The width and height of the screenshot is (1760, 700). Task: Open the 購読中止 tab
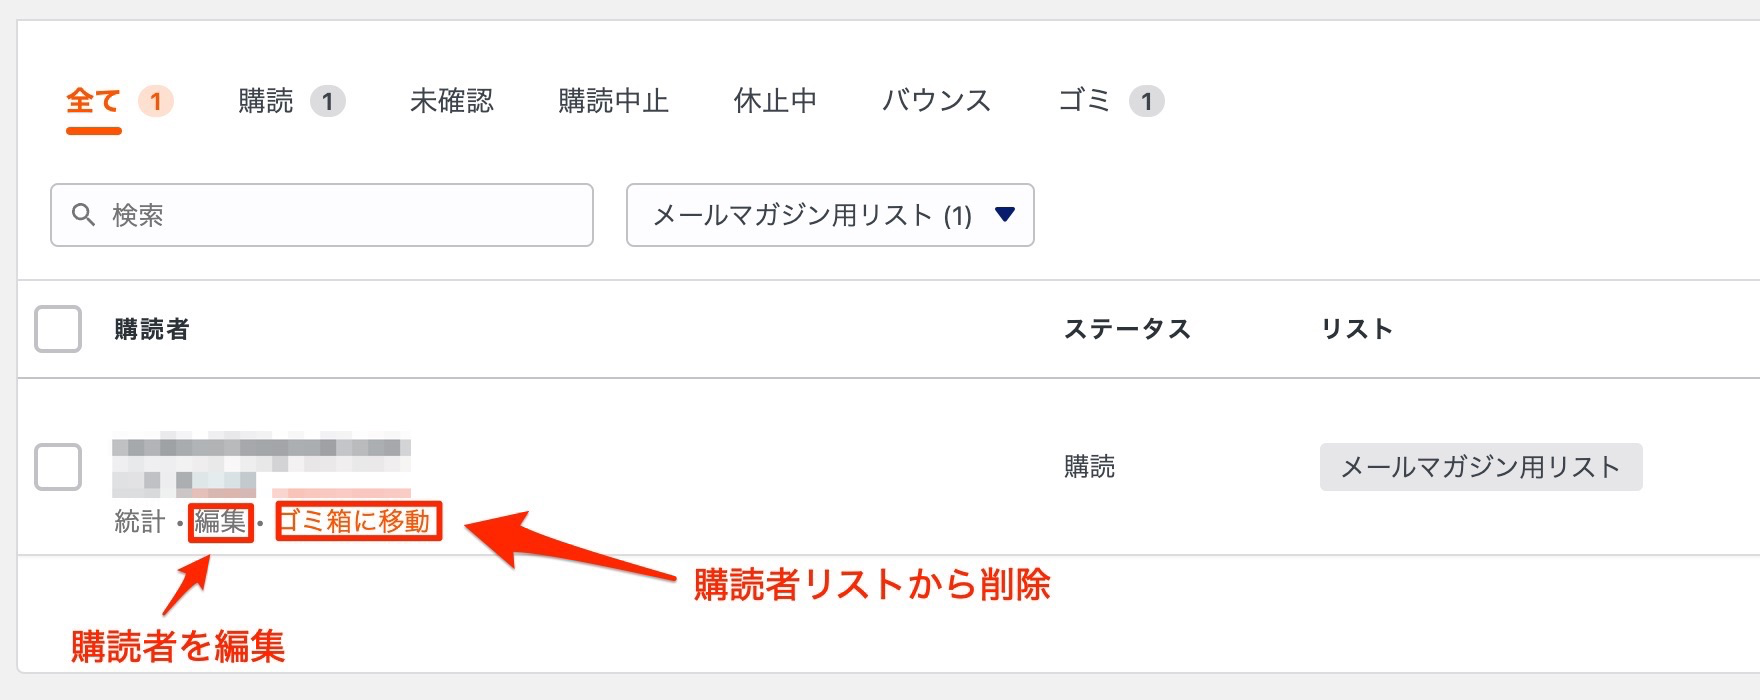(613, 101)
